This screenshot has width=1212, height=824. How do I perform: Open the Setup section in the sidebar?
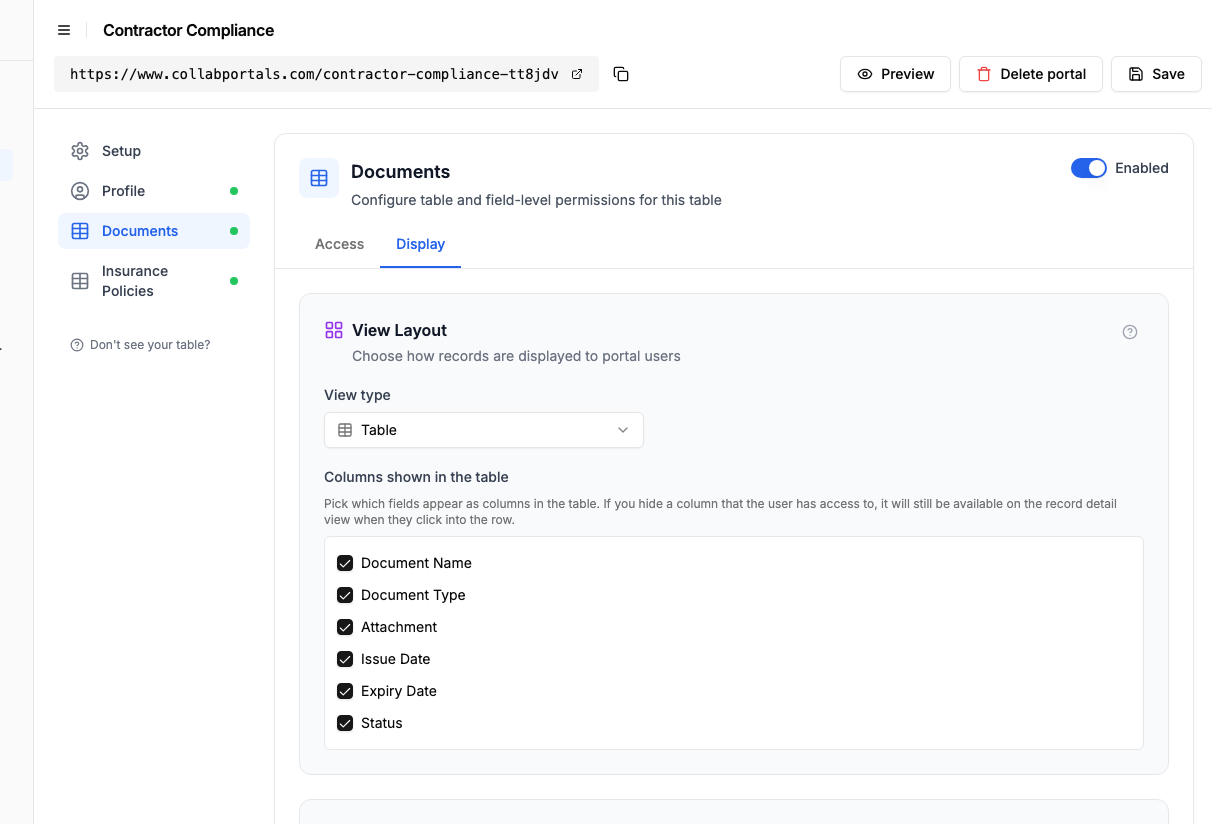coord(154,151)
